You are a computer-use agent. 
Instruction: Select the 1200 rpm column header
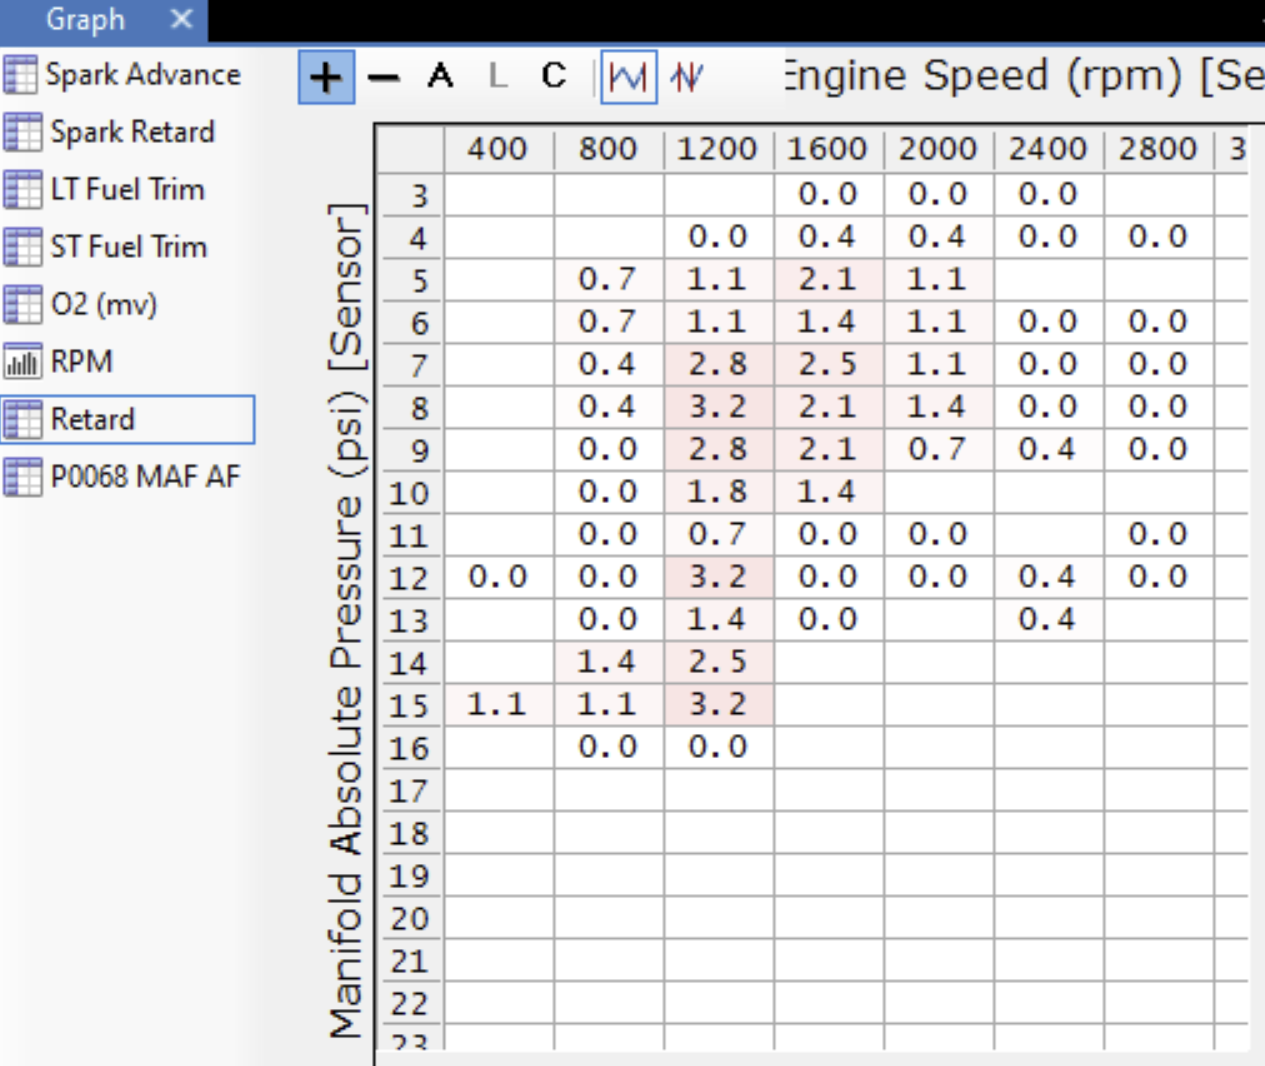coord(718,149)
